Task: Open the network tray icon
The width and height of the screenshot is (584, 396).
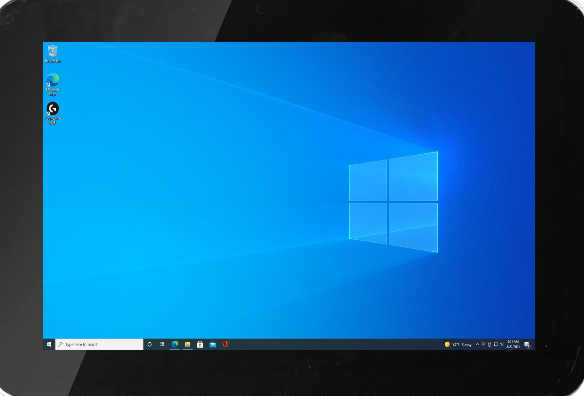Action: coord(496,344)
